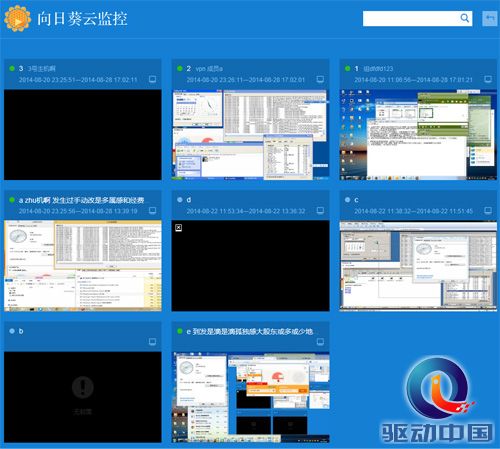Click host a zhu title text
Screen dimensions: 500x449
[81, 200]
